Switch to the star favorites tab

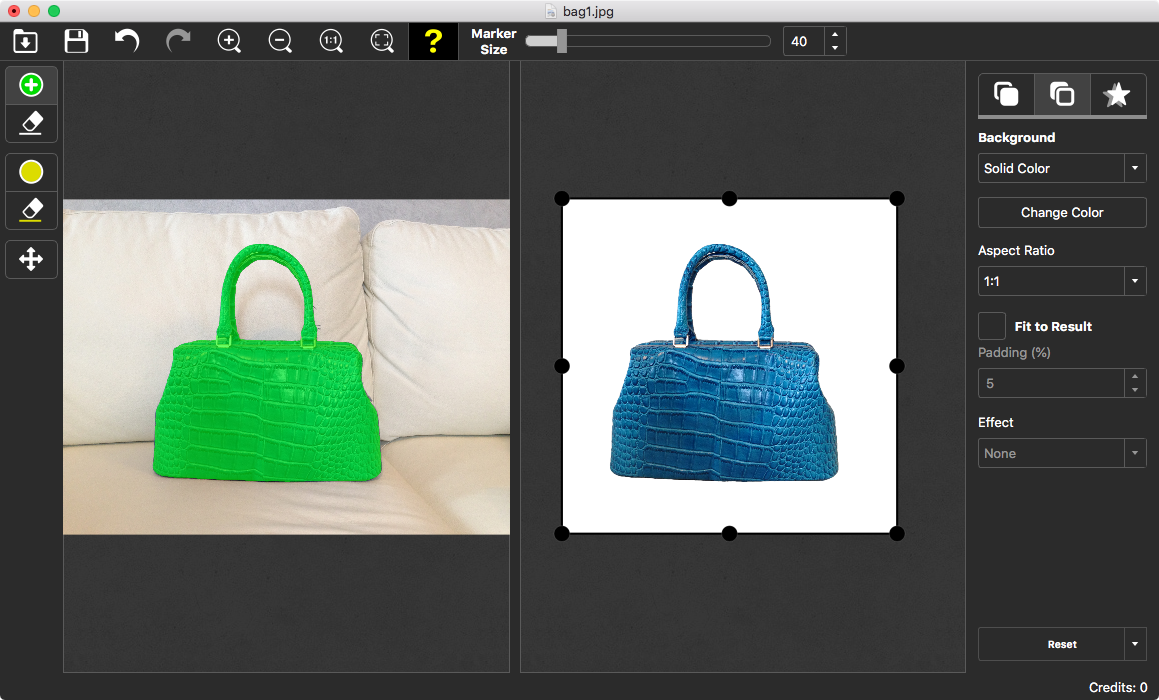(1116, 95)
